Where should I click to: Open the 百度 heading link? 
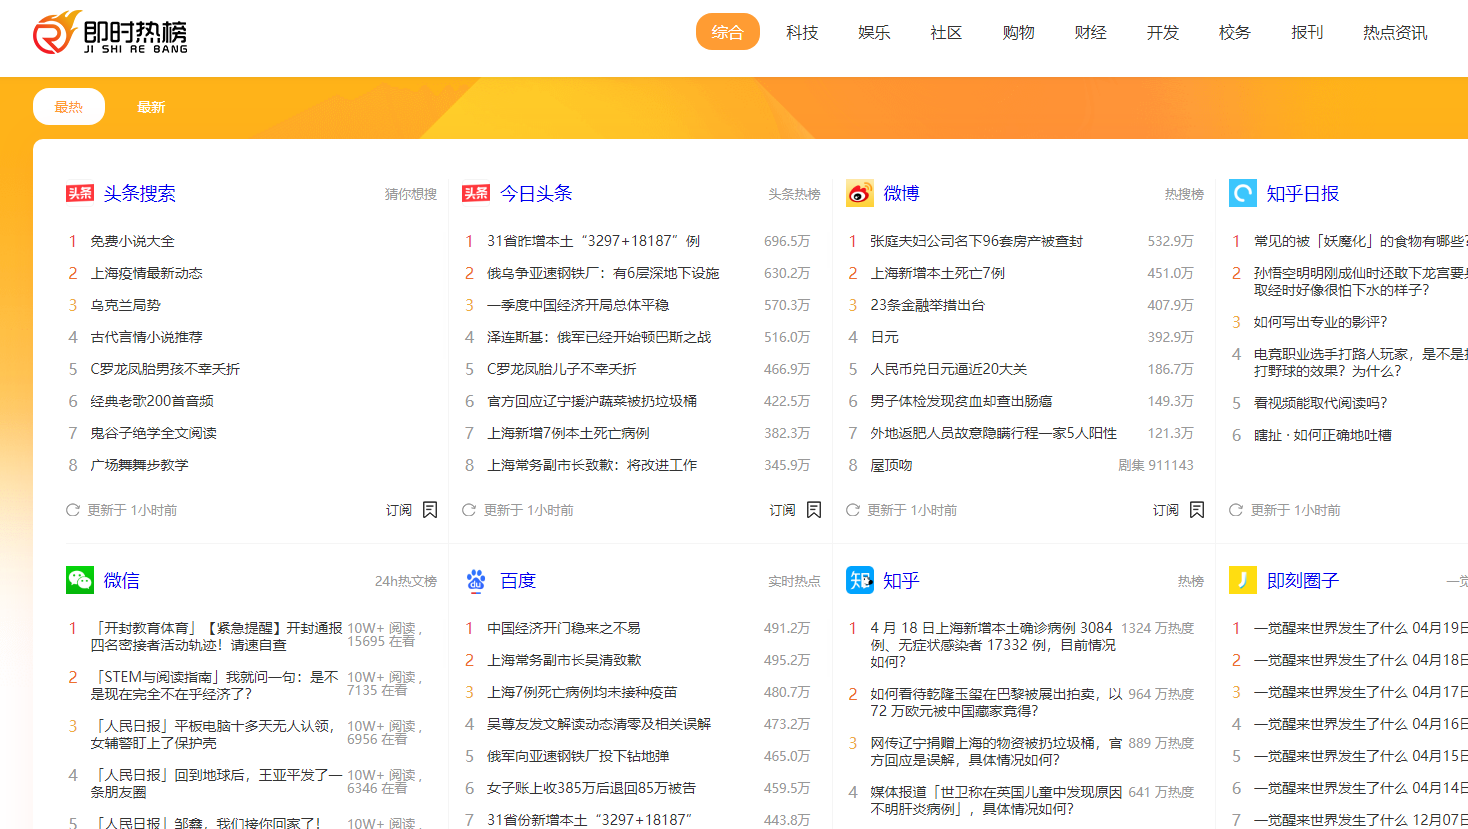518,580
